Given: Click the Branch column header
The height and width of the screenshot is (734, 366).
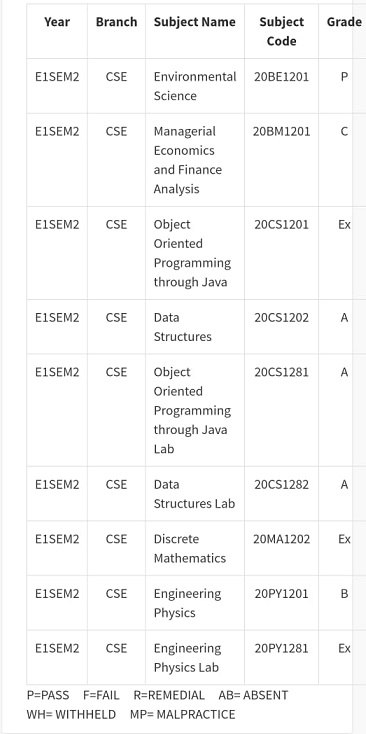Looking at the screenshot, I should click(x=117, y=22).
